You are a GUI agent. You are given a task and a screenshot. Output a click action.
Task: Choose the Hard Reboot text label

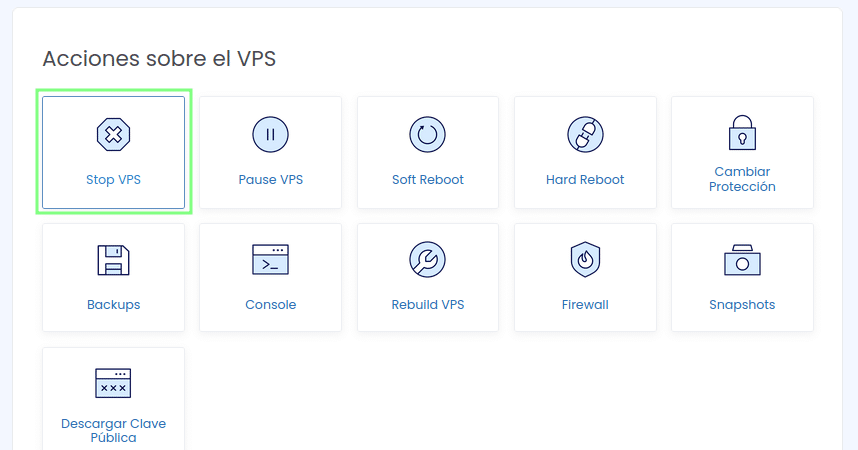tap(585, 180)
